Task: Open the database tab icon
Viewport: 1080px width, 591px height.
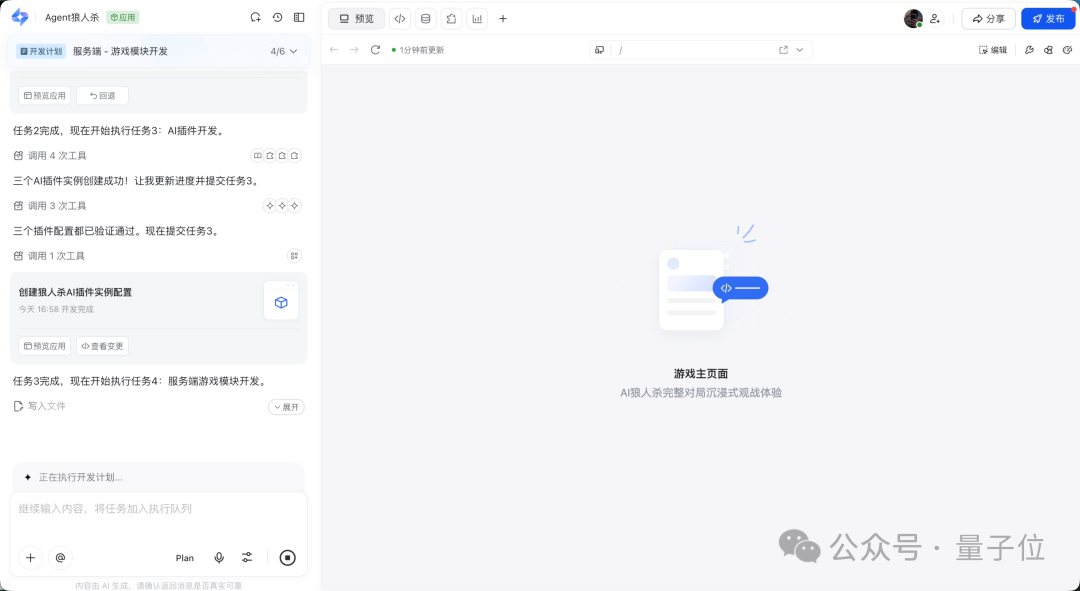Action: click(426, 19)
